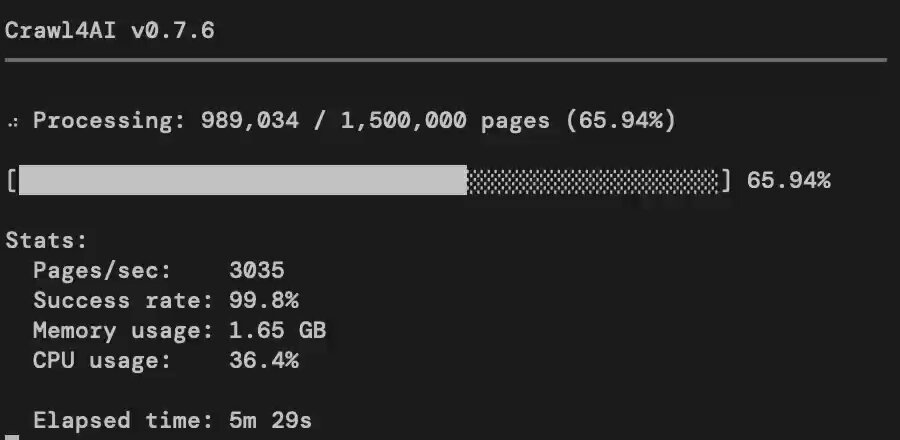The height and width of the screenshot is (440, 900).
Task: Click the 65.94% label right of bar
Action: pos(789,181)
